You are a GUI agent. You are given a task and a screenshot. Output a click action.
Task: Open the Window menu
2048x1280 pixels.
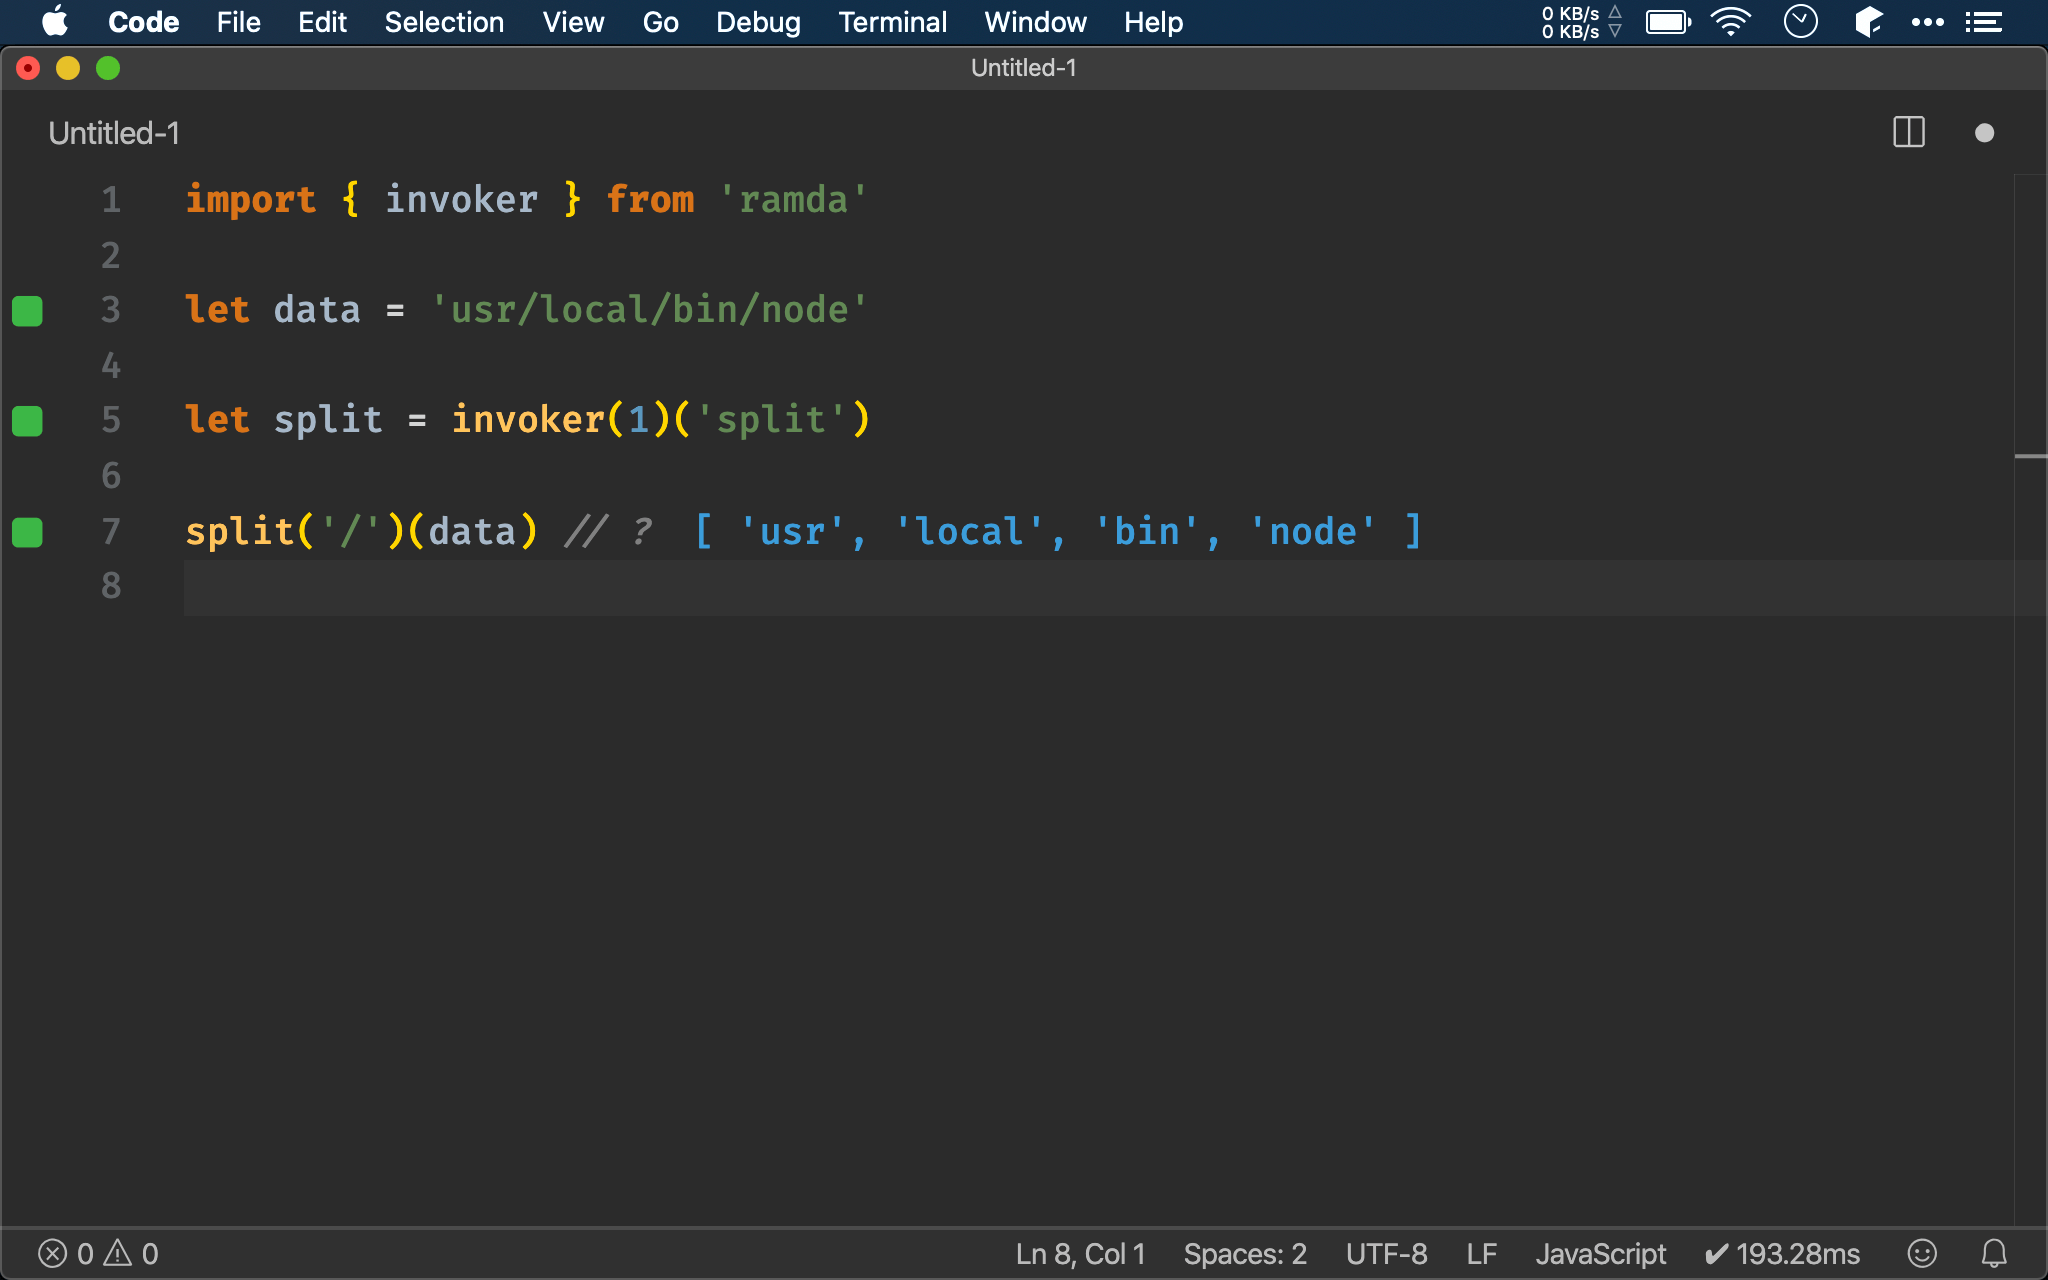1035,22
